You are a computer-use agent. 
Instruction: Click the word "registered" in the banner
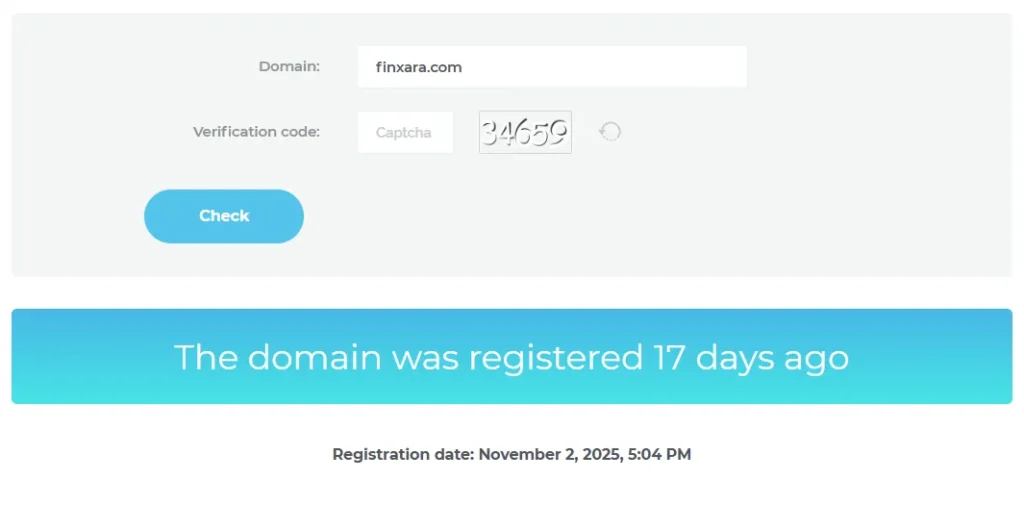pos(556,357)
